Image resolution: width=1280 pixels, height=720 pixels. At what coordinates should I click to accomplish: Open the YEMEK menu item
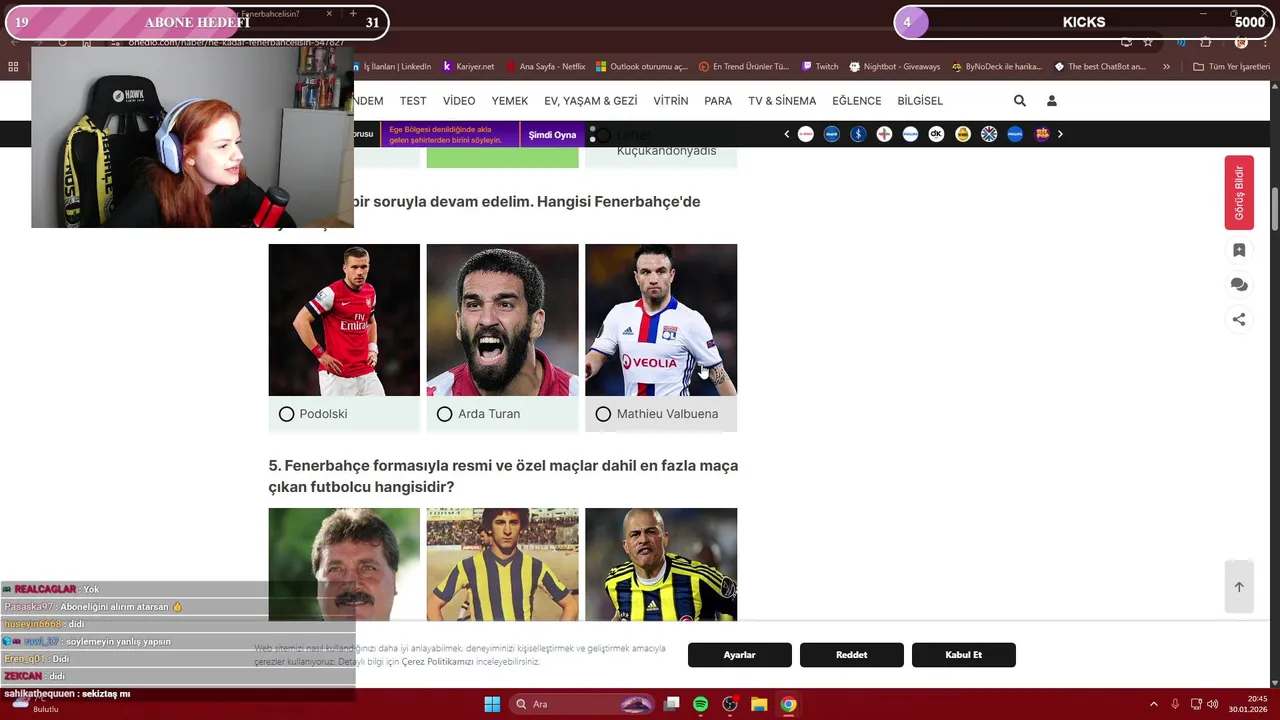click(510, 101)
